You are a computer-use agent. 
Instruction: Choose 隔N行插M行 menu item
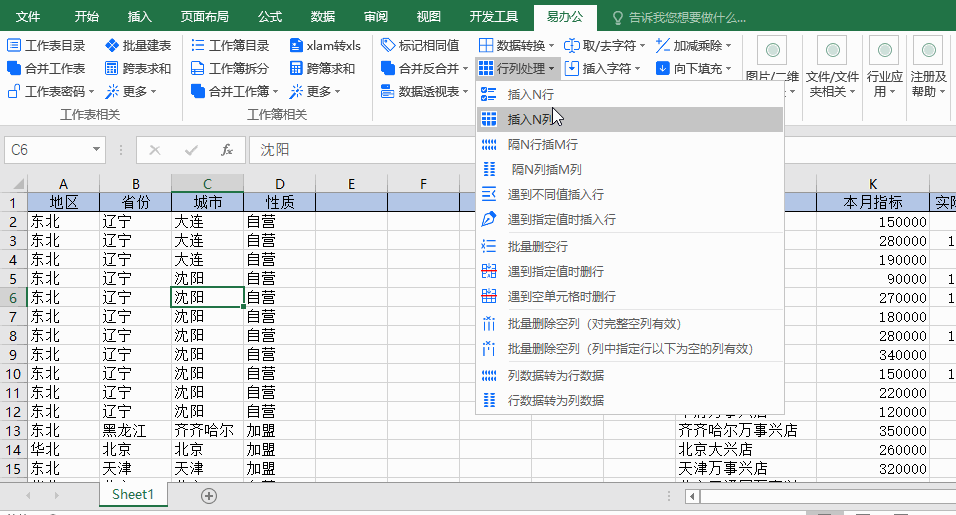coord(630,144)
